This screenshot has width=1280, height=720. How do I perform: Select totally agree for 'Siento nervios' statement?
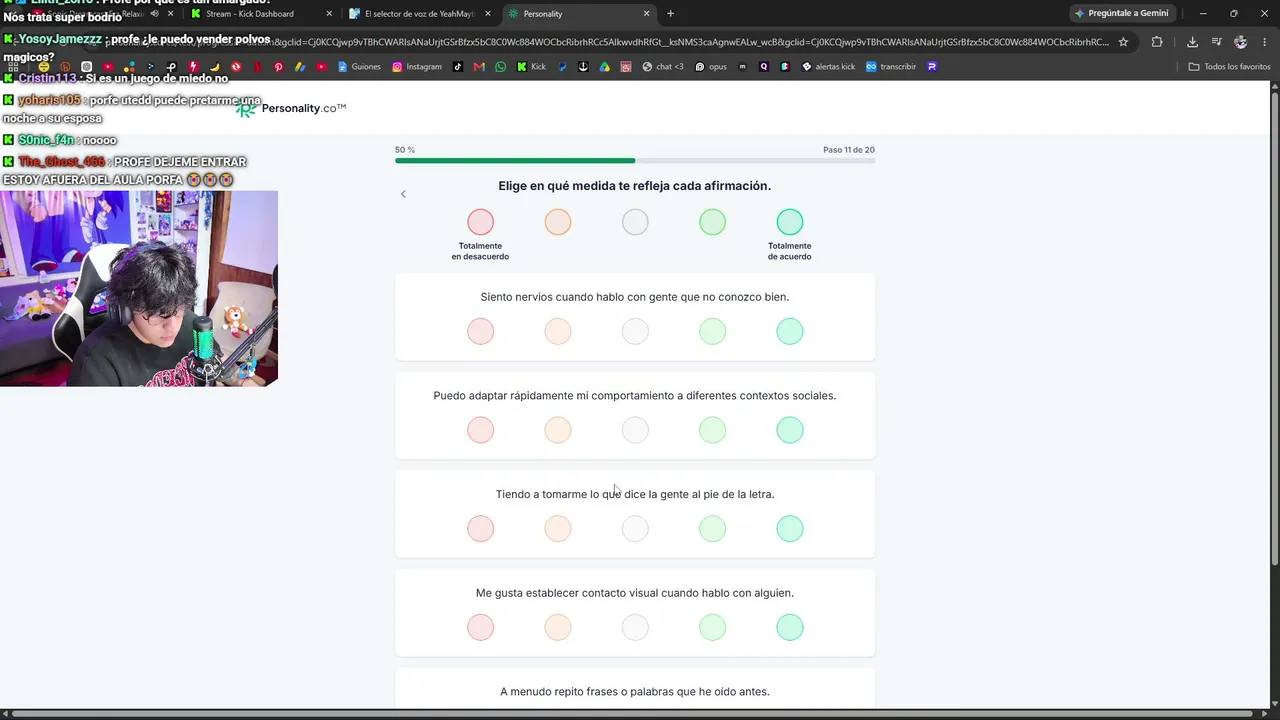coord(790,331)
